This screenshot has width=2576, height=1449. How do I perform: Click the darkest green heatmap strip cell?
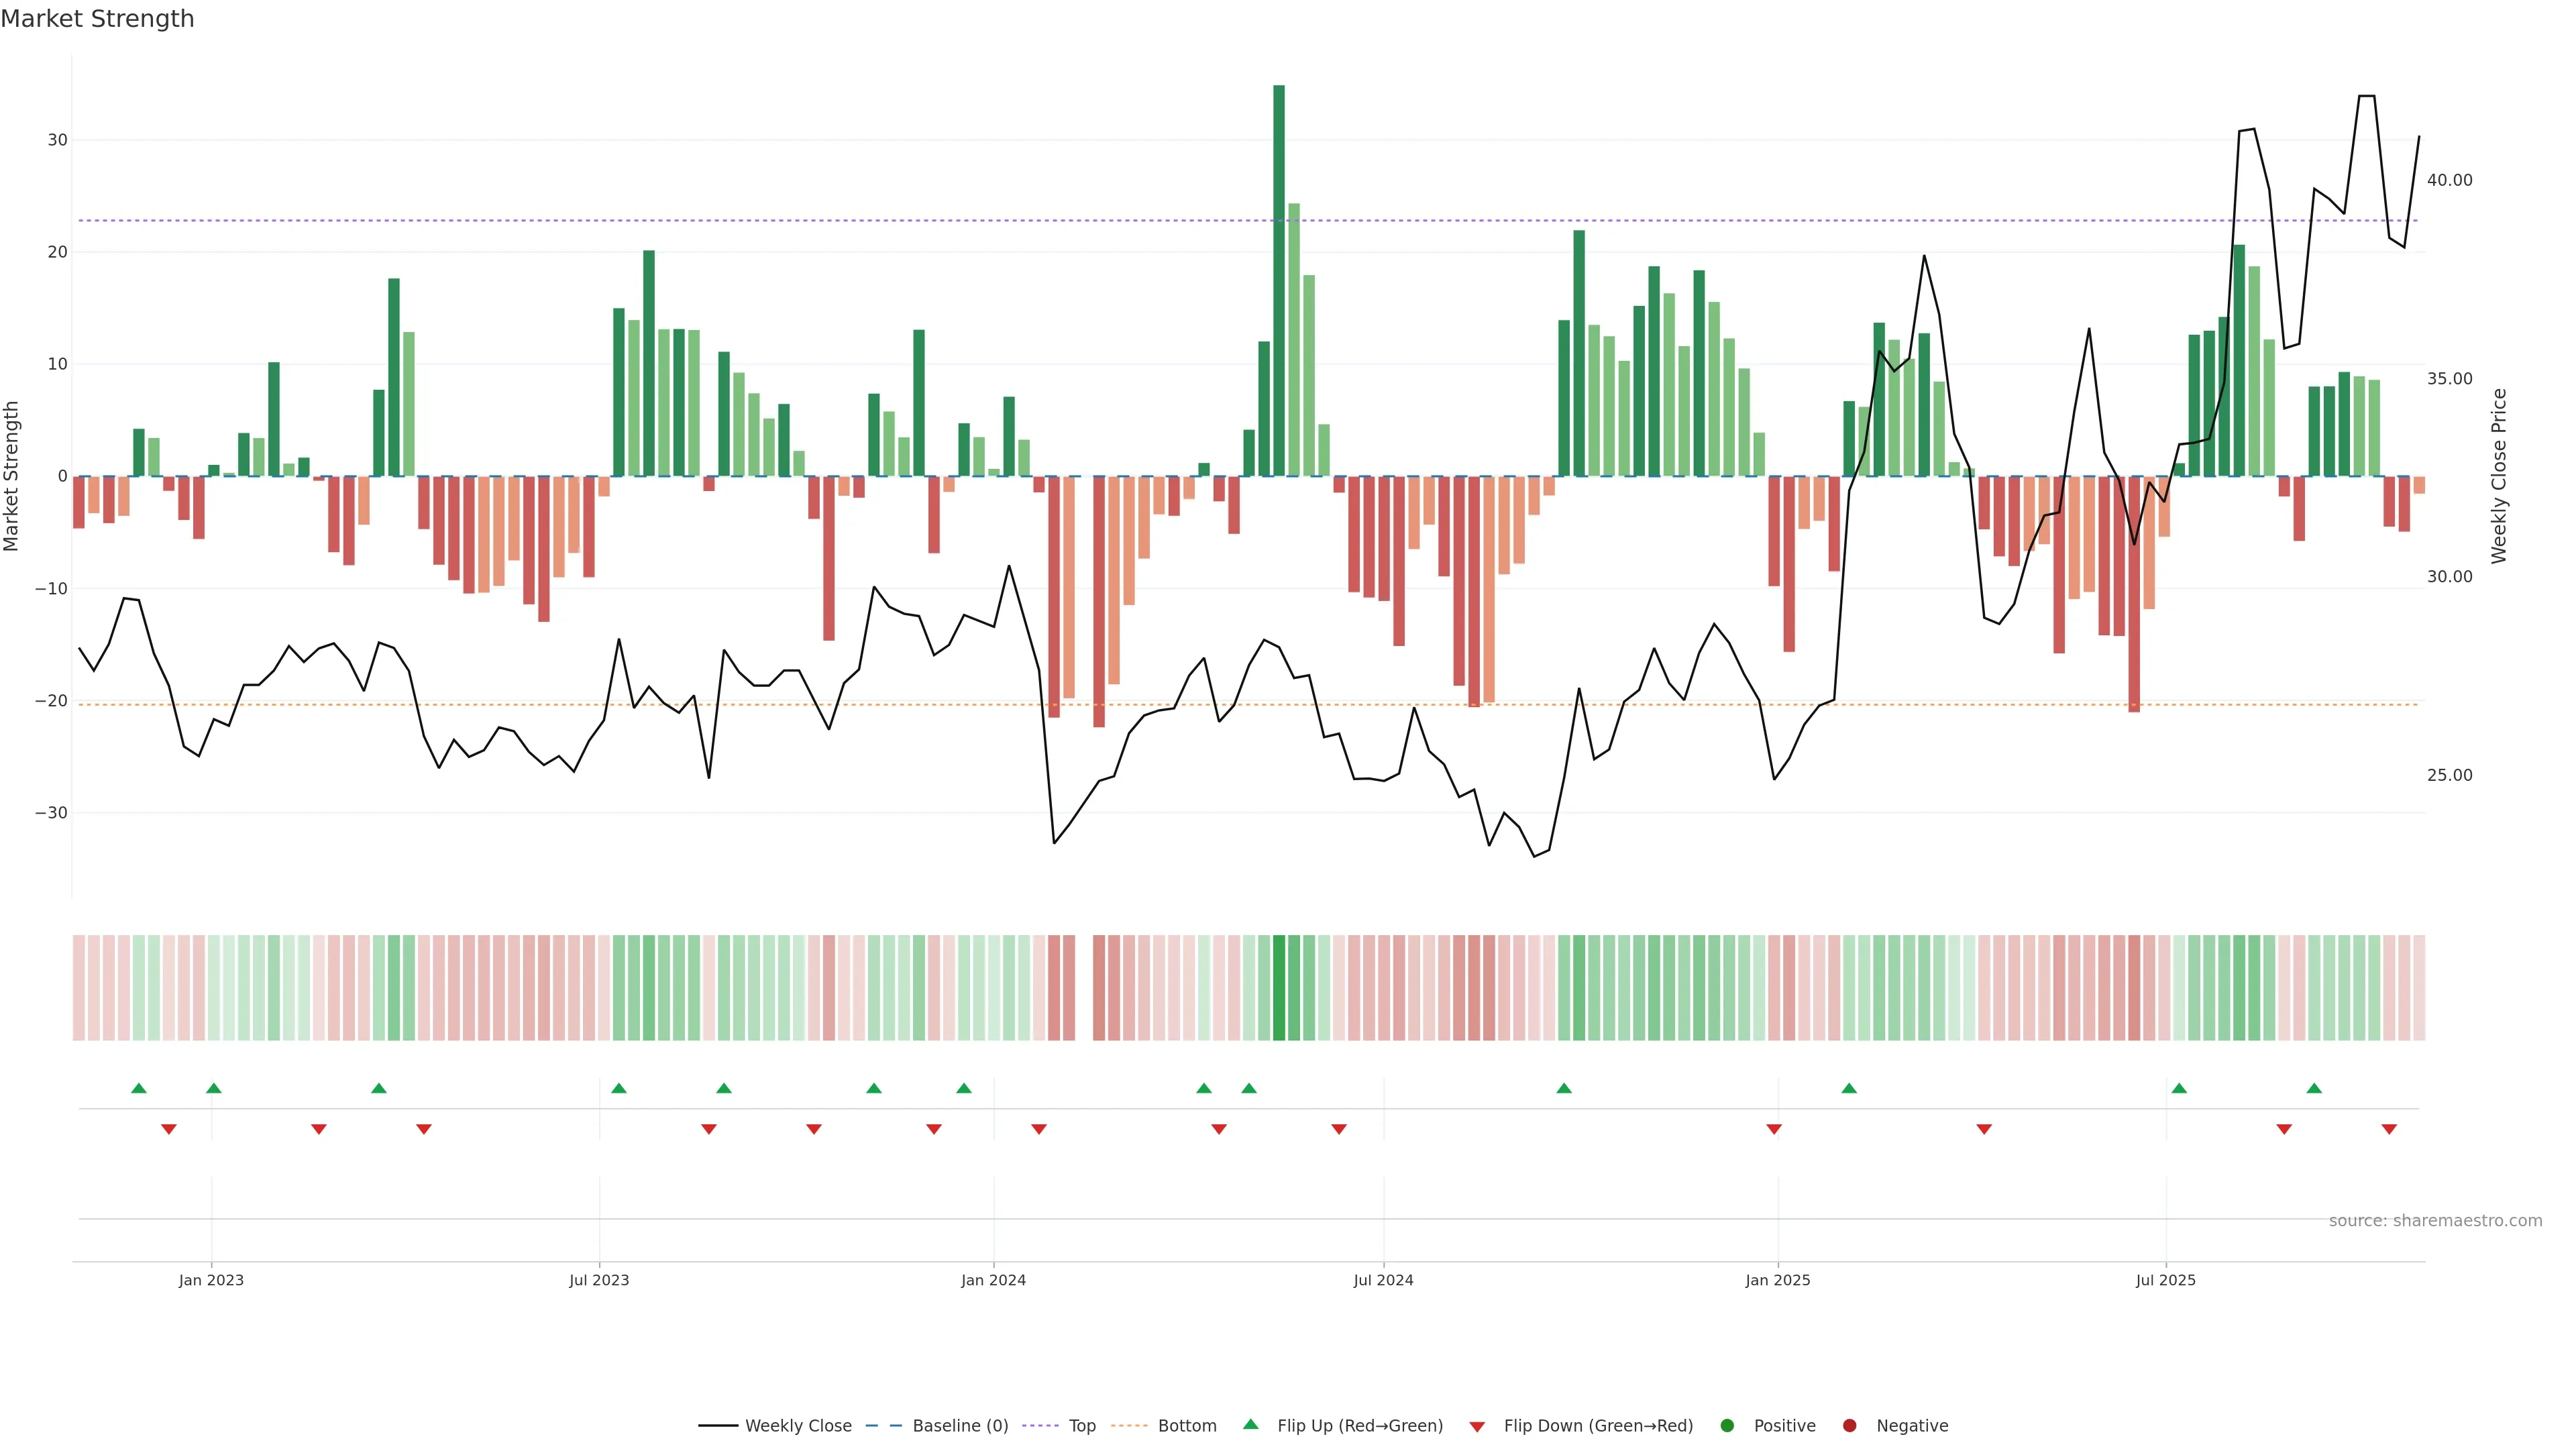(x=1279, y=987)
